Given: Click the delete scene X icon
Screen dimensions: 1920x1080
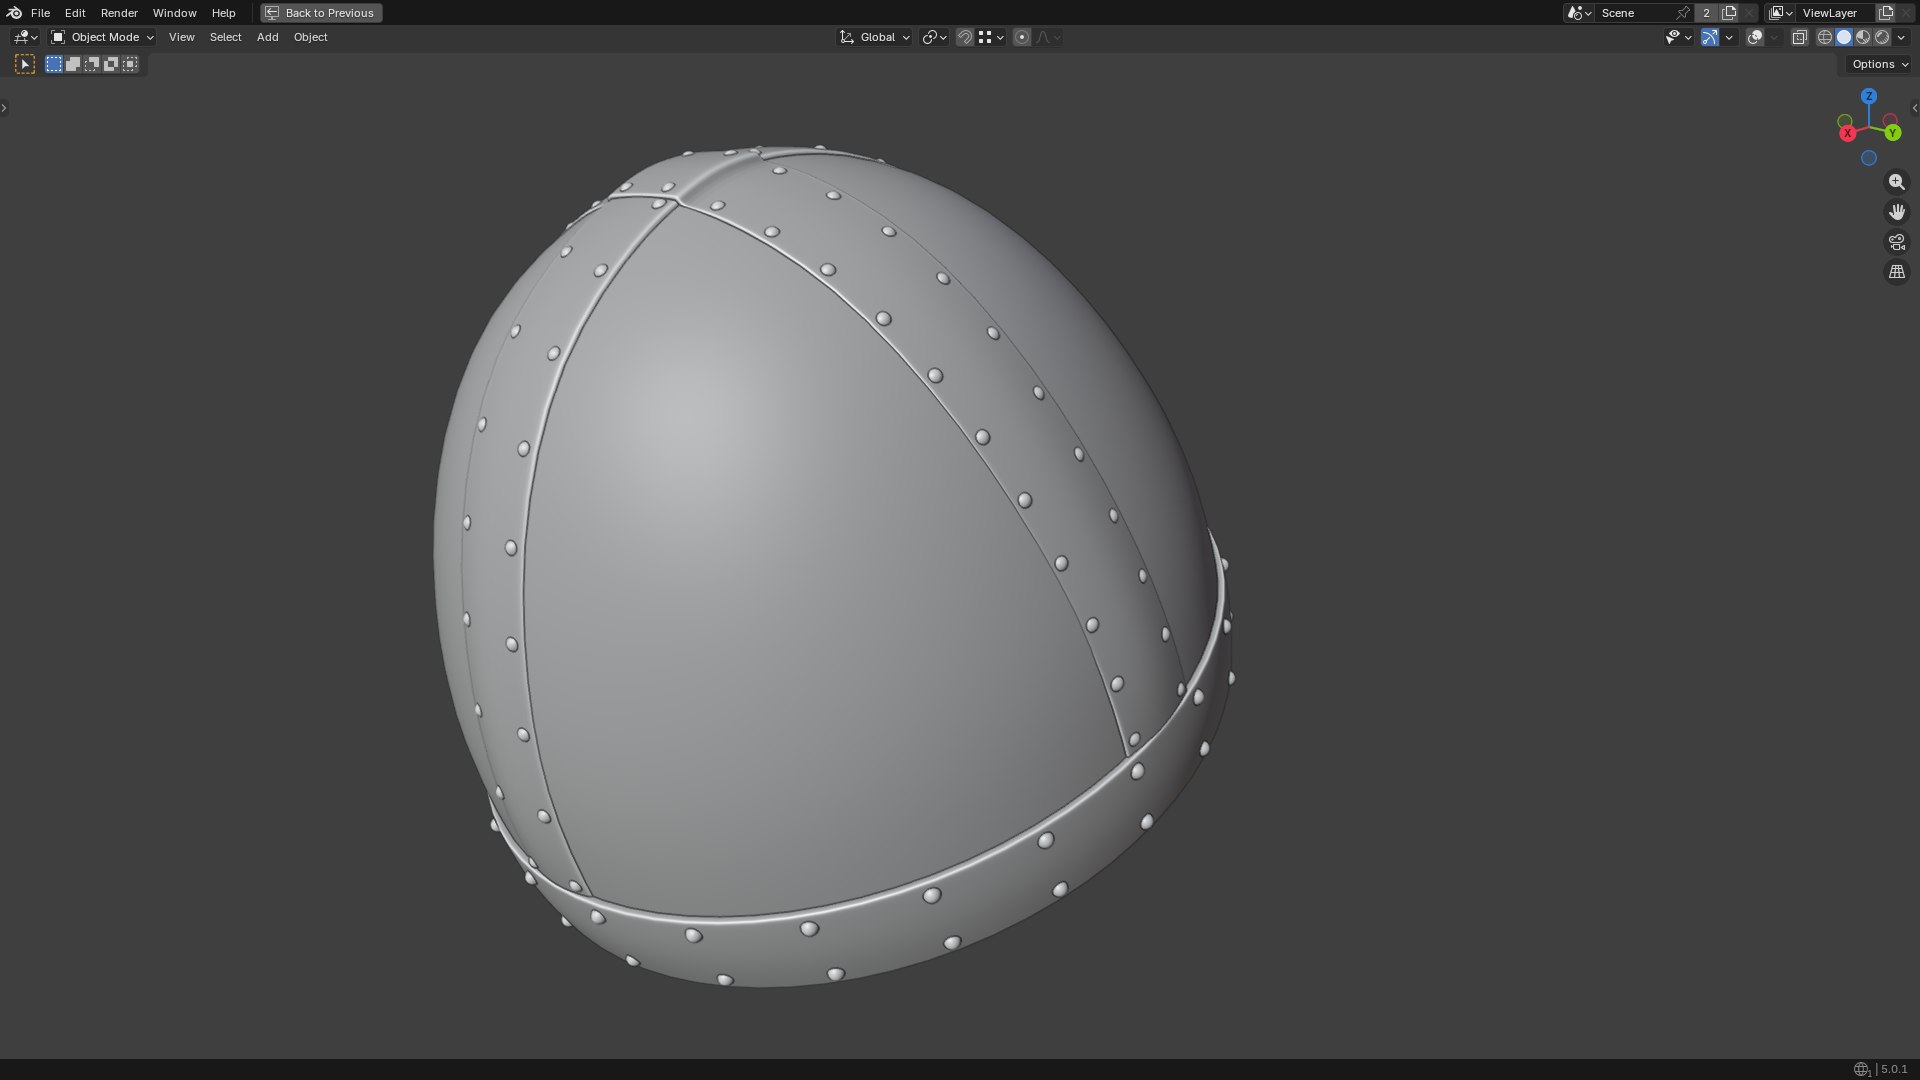Looking at the screenshot, I should (1749, 13).
